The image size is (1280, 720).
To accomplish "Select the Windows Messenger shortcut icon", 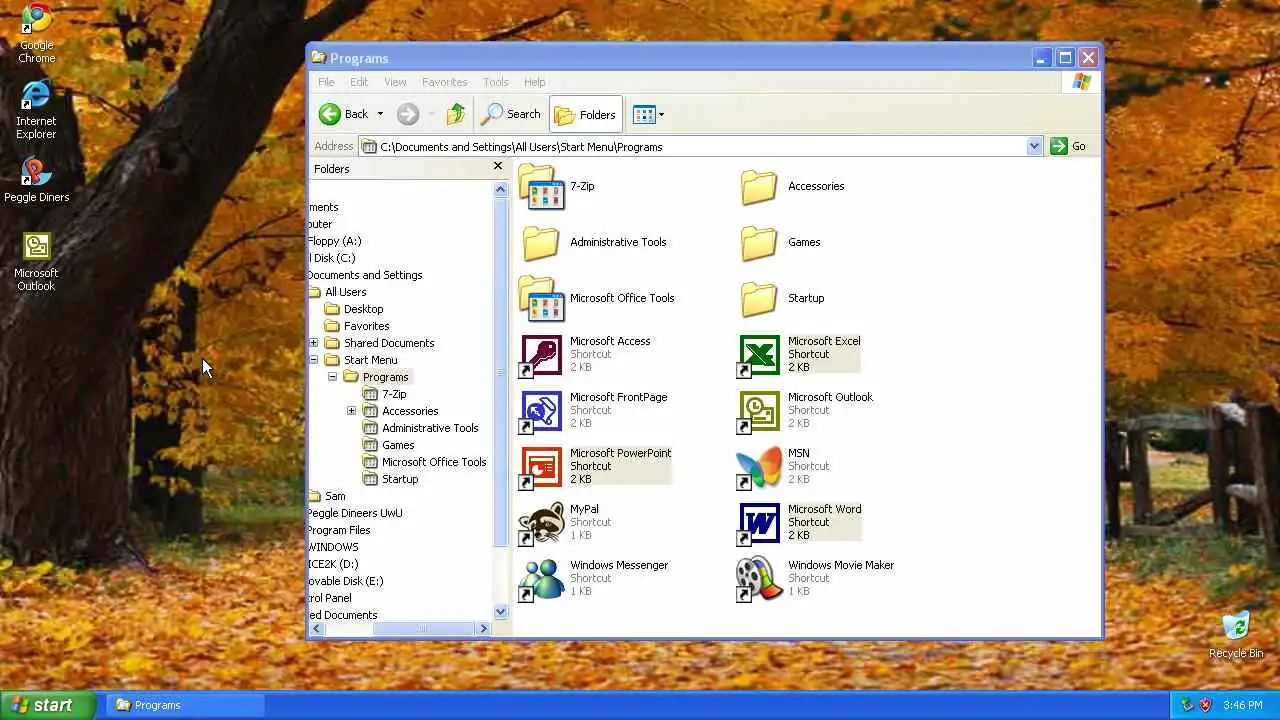I will click(x=541, y=579).
